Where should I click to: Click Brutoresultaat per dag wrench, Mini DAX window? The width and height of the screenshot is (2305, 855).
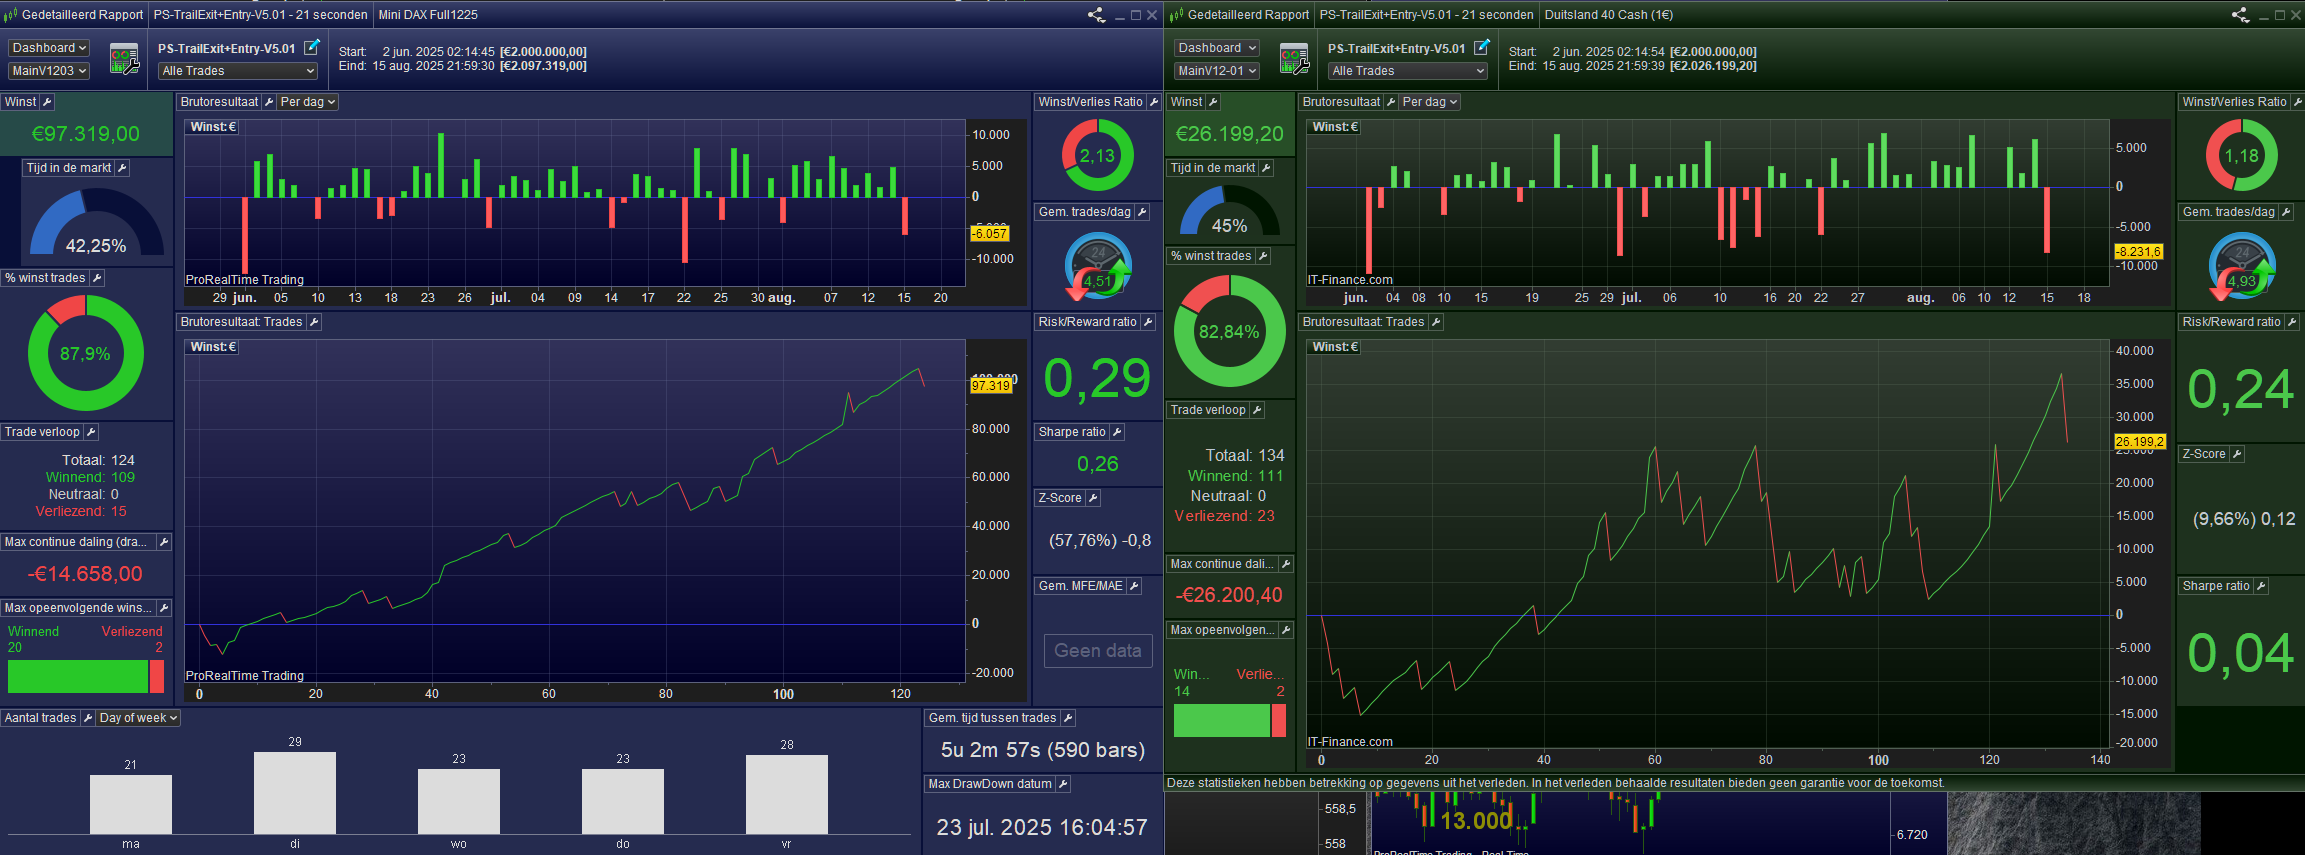pos(269,102)
